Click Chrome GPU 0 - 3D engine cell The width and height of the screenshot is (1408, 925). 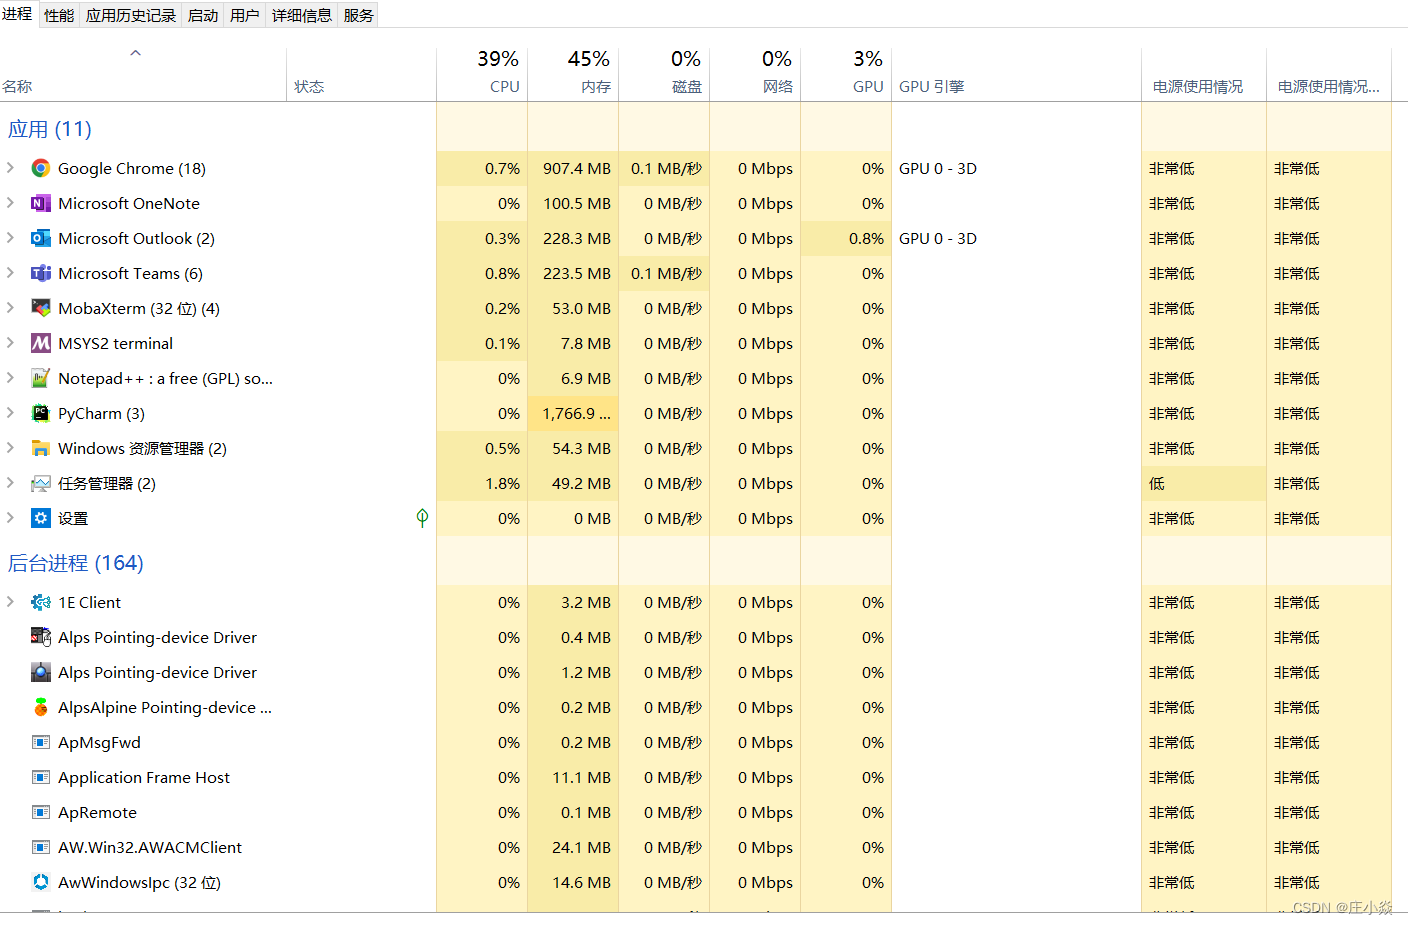click(x=938, y=168)
